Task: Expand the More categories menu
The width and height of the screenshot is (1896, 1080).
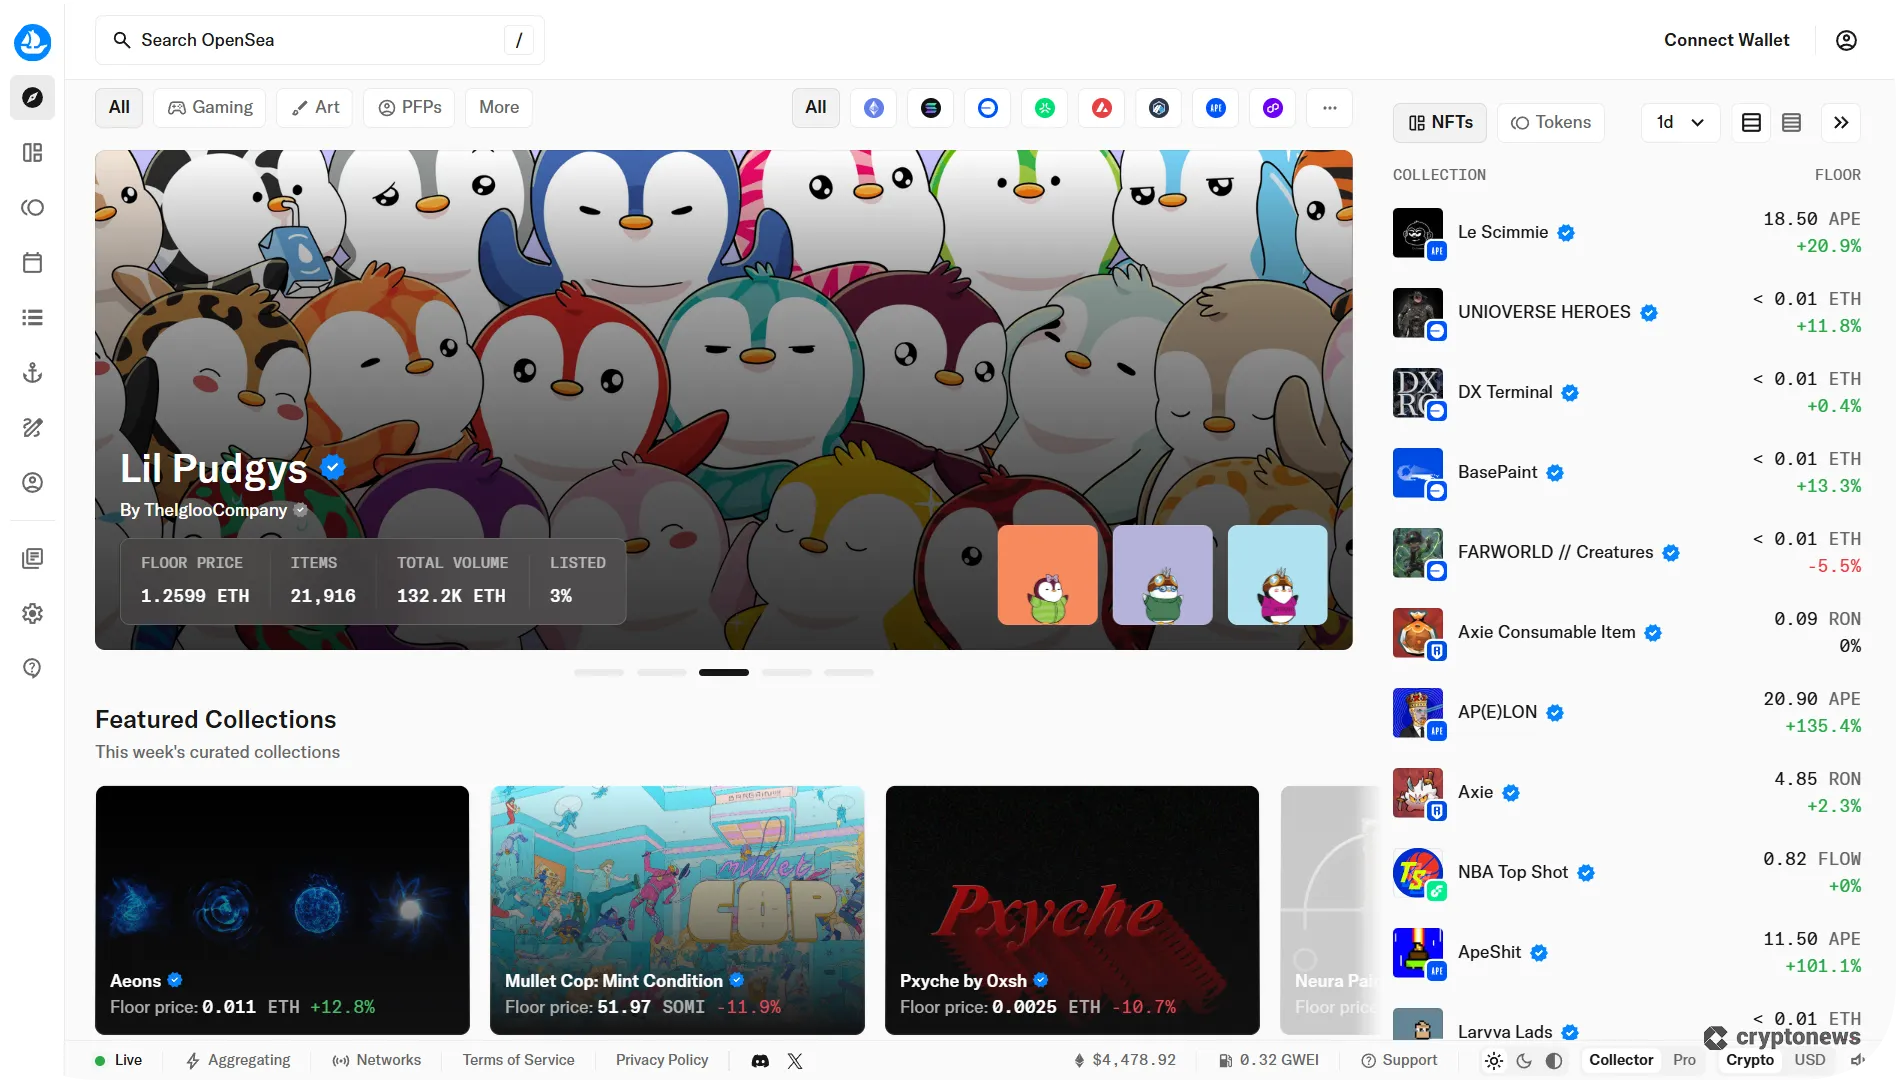Action: point(498,107)
